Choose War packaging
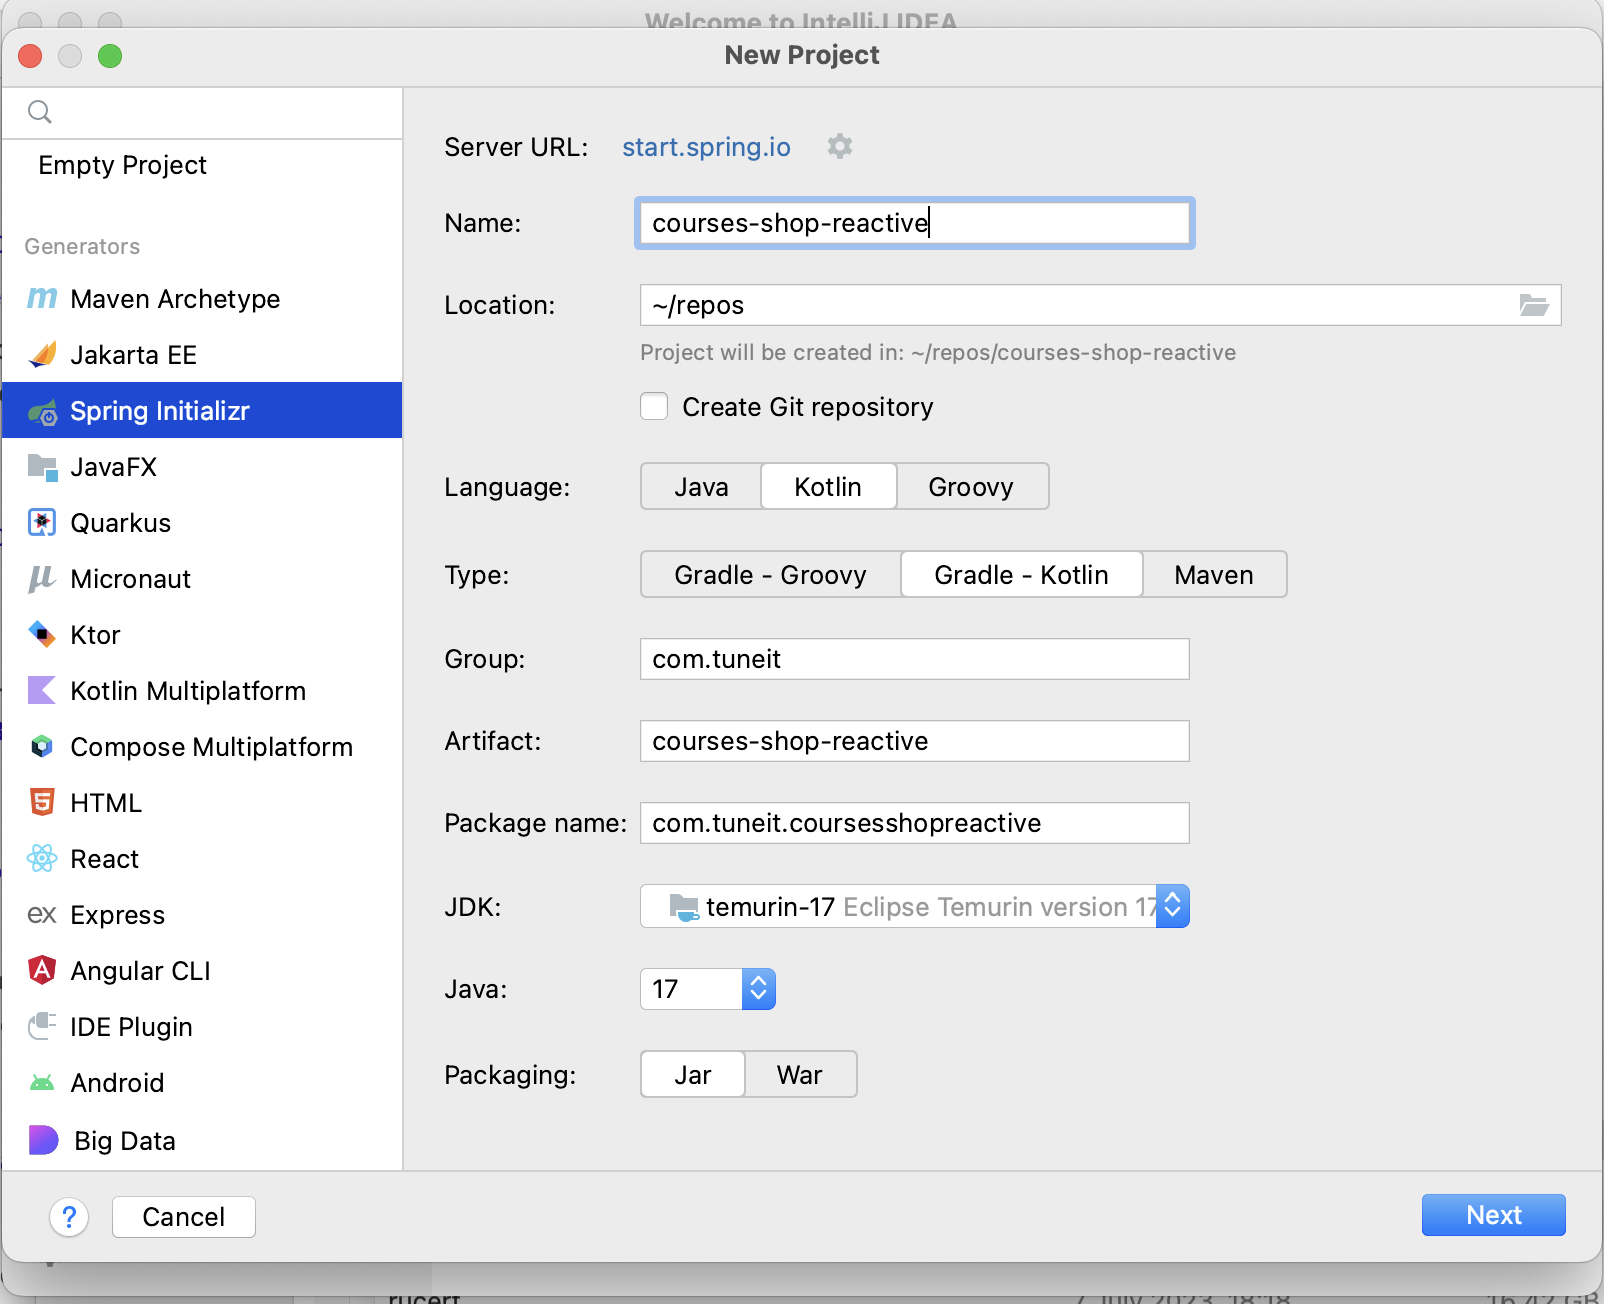Screen dimensions: 1604x1304 [799, 1075]
